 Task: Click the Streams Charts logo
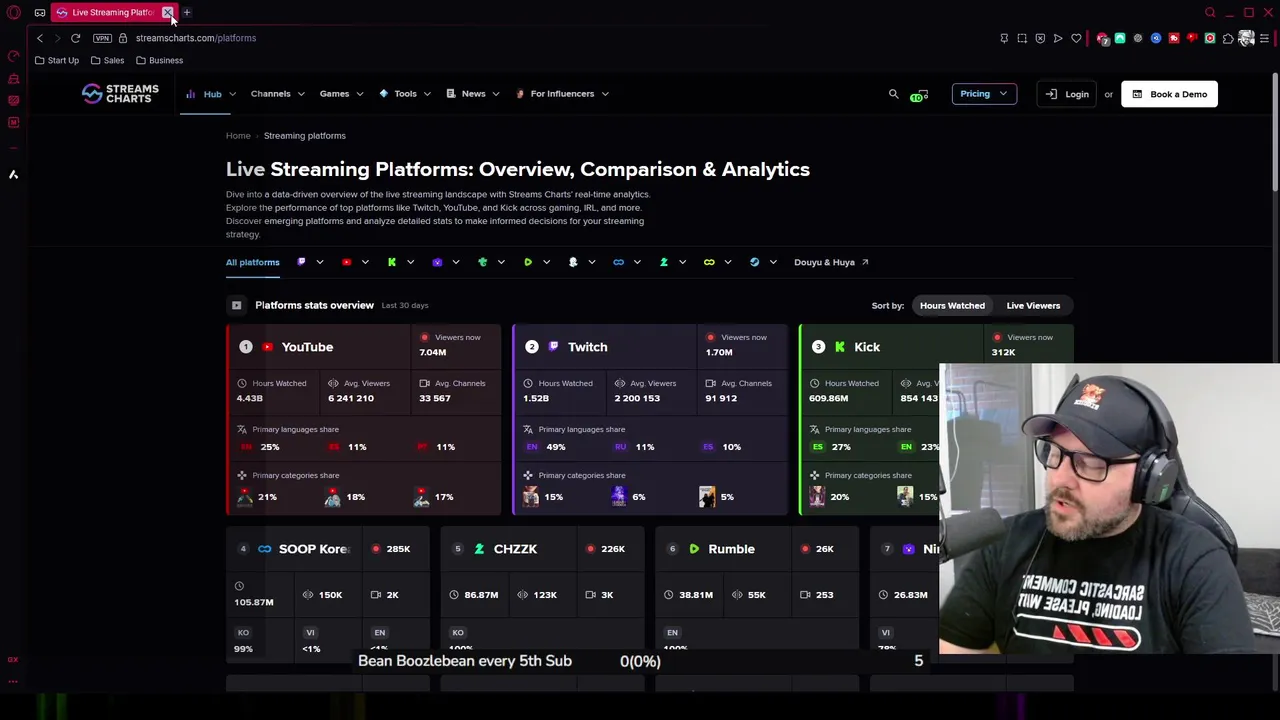[x=120, y=94]
